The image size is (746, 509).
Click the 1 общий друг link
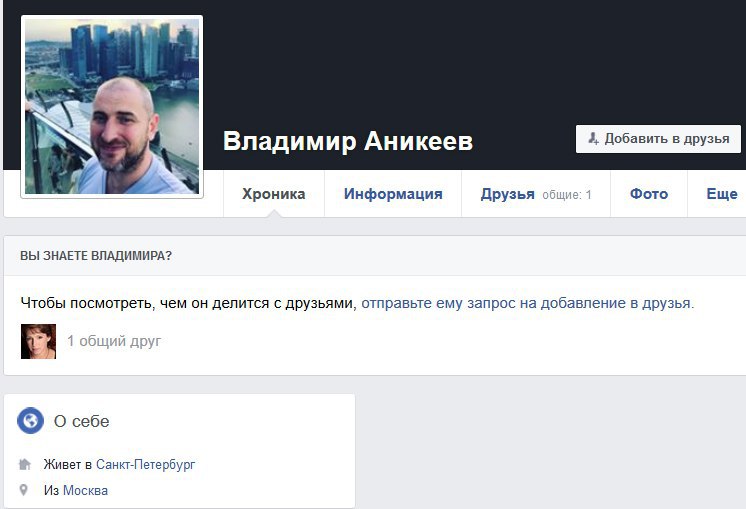[114, 341]
